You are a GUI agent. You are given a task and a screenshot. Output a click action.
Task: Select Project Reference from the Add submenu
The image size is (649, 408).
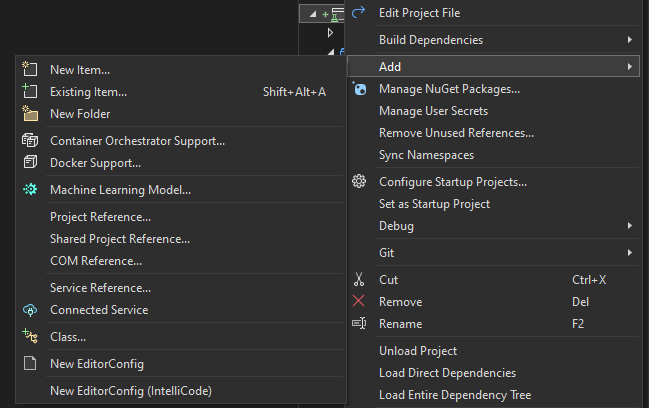[100, 217]
